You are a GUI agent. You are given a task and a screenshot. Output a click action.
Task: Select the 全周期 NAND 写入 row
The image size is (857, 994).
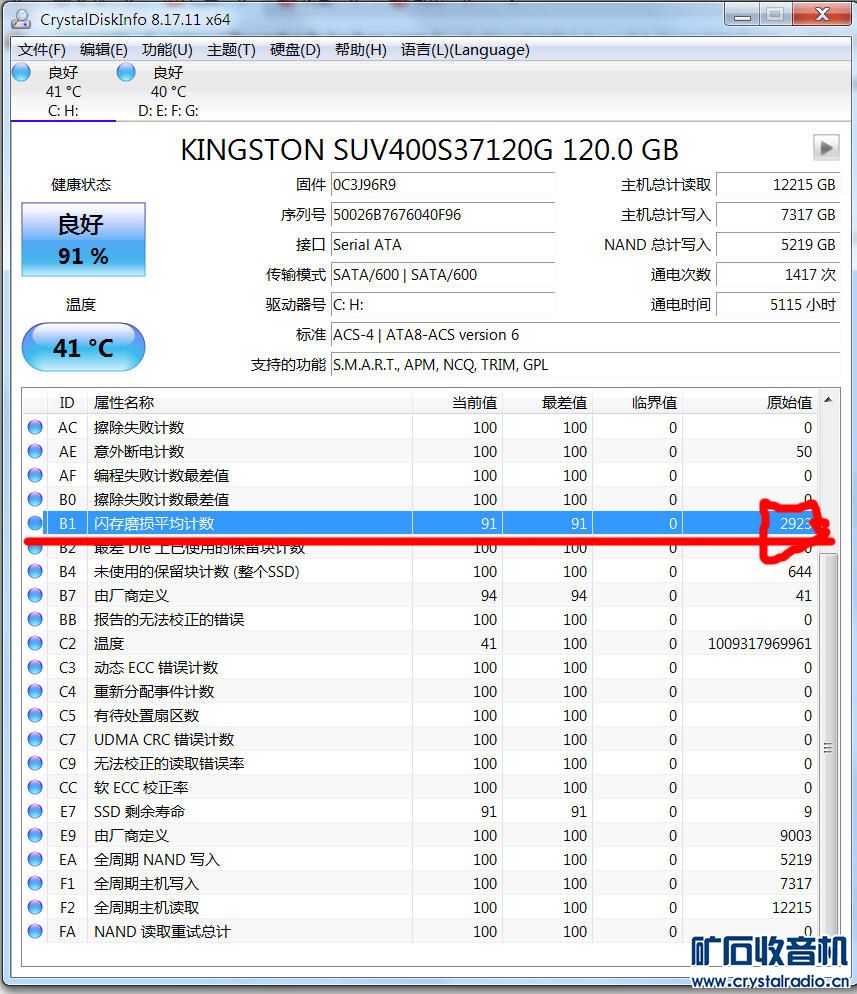pyautogui.click(x=420, y=860)
